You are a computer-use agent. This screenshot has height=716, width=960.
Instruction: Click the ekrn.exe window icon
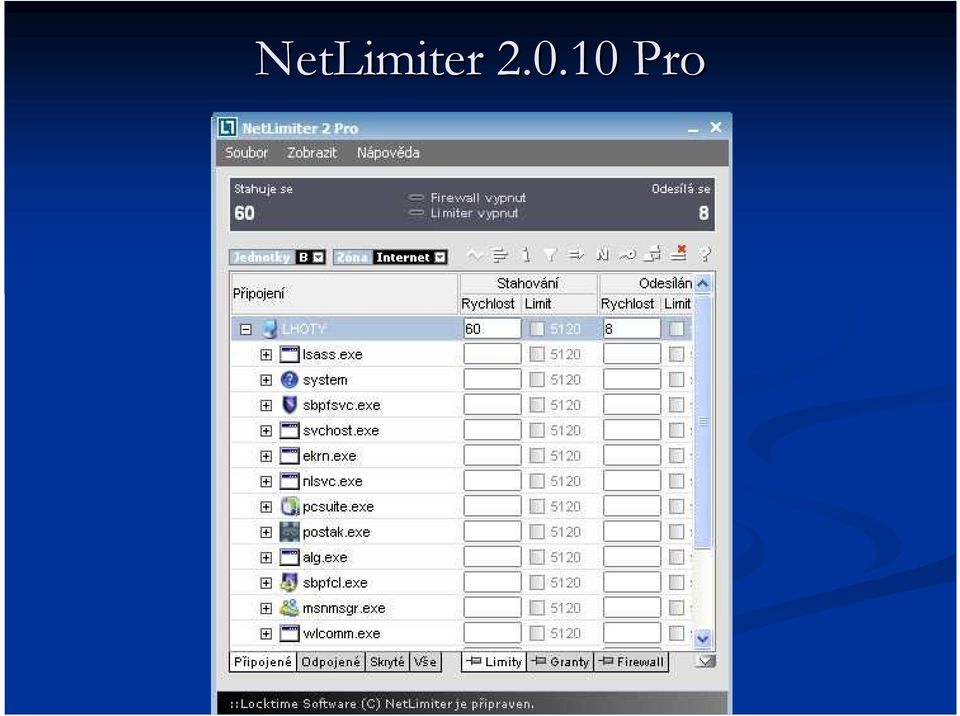[x=289, y=456]
